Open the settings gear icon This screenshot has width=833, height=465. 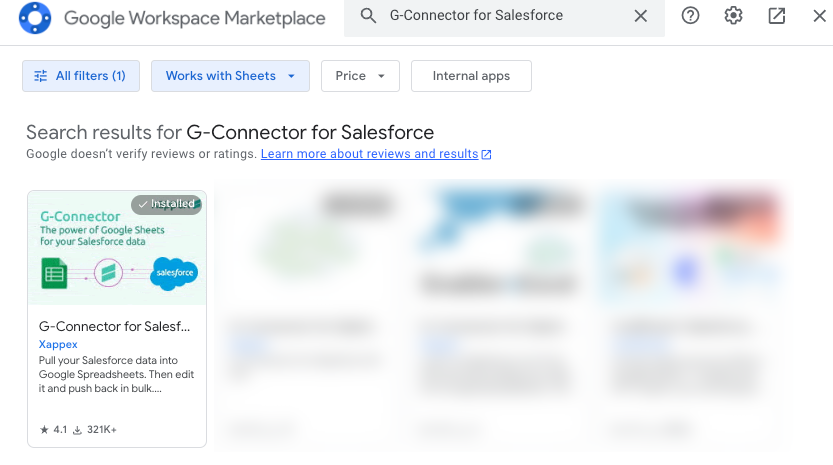click(x=733, y=16)
